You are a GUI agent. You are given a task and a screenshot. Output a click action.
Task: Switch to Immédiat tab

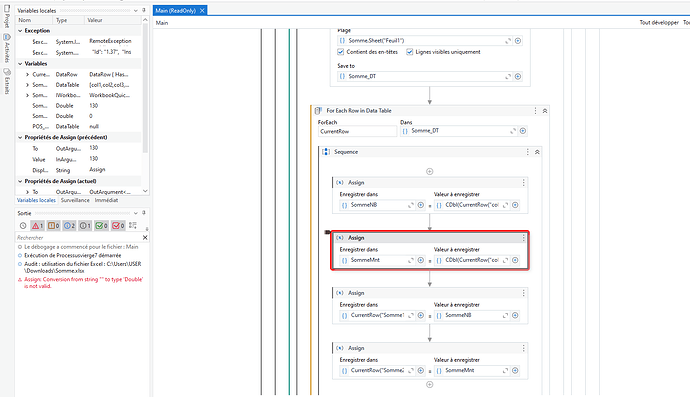click(x=106, y=200)
